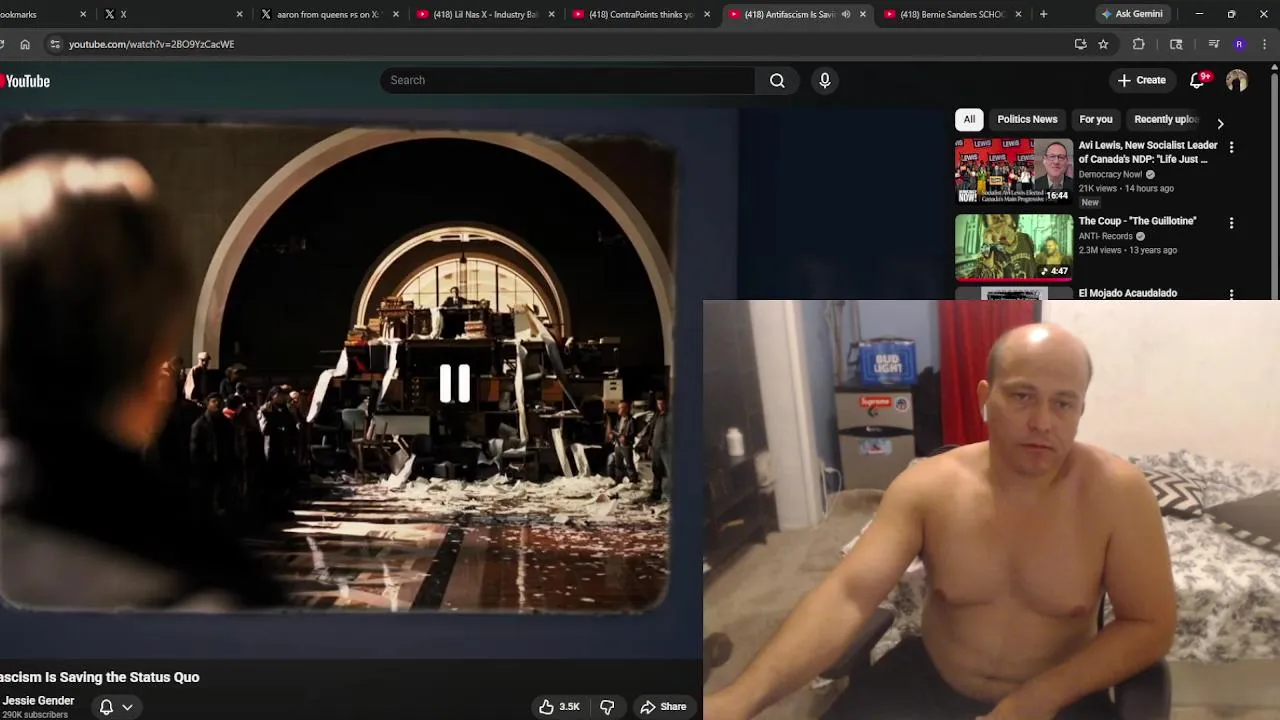
Task: Mute audio on Antifascism tab speaker icon
Action: point(846,14)
